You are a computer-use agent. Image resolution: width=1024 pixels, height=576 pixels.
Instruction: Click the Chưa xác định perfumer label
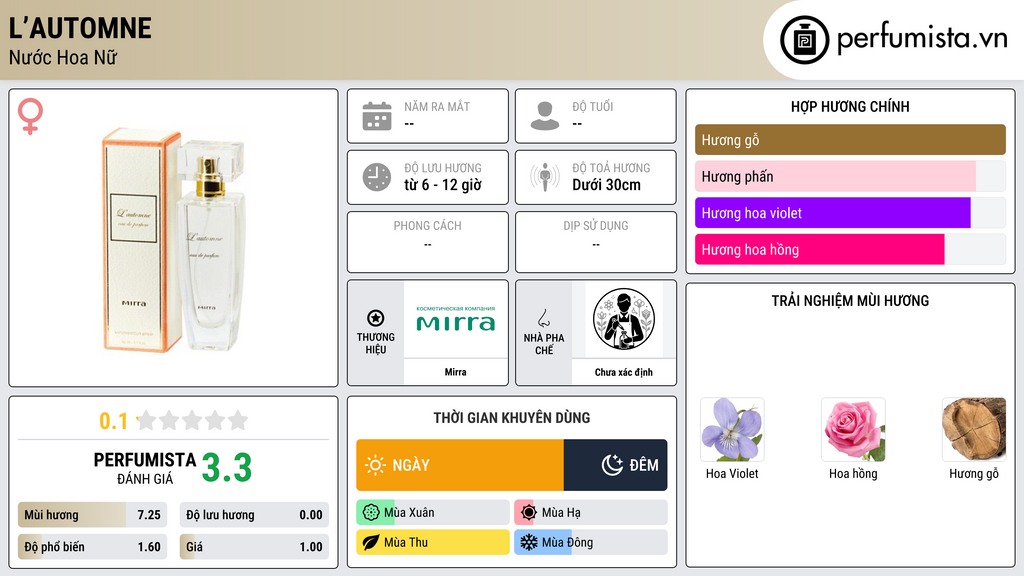coord(624,372)
